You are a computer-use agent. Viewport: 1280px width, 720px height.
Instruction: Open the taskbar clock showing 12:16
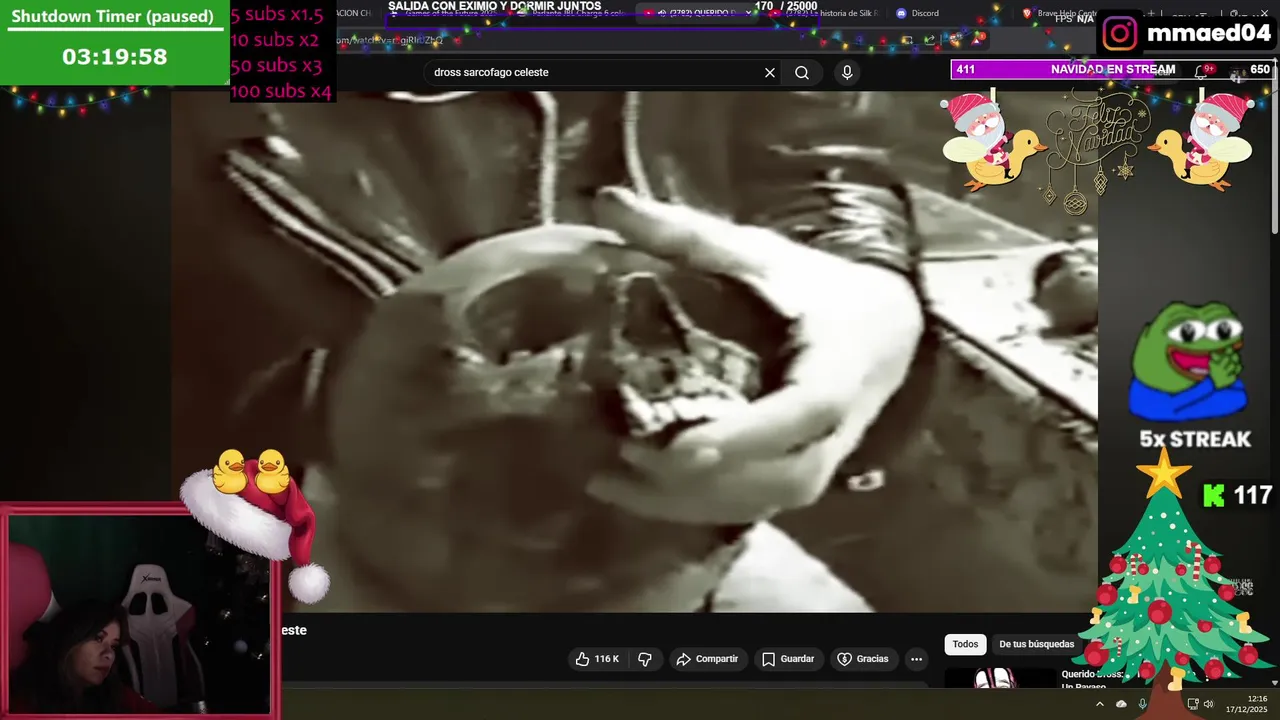pyautogui.click(x=1247, y=704)
